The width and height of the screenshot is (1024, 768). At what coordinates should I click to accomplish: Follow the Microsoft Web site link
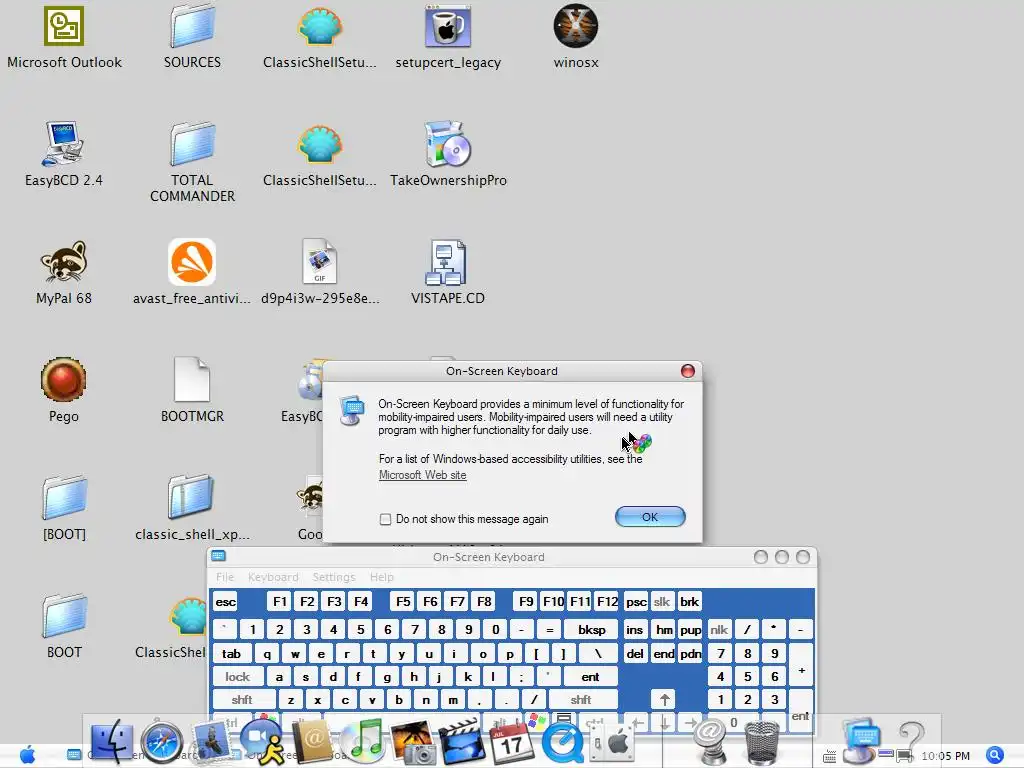tap(423, 475)
